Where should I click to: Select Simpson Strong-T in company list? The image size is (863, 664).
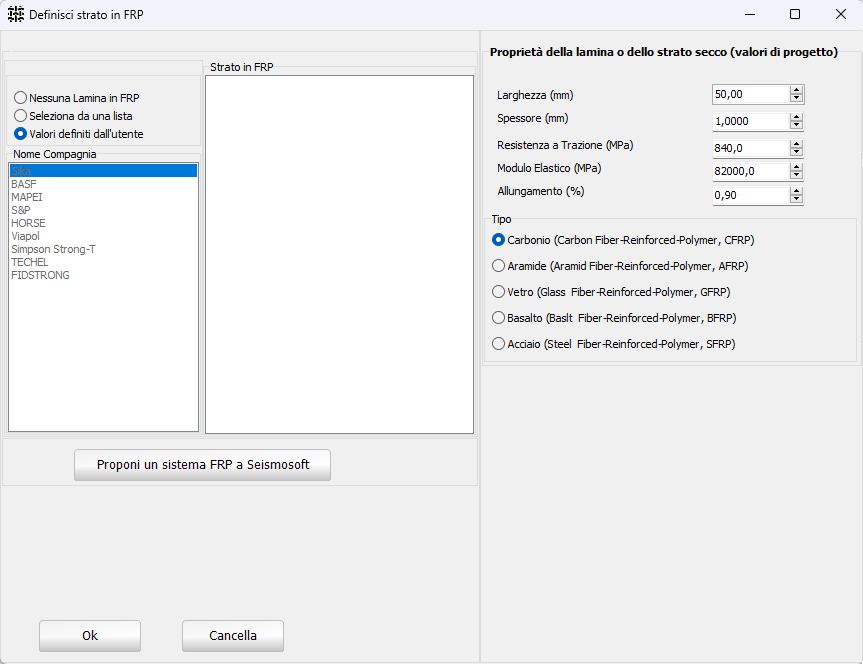103,249
